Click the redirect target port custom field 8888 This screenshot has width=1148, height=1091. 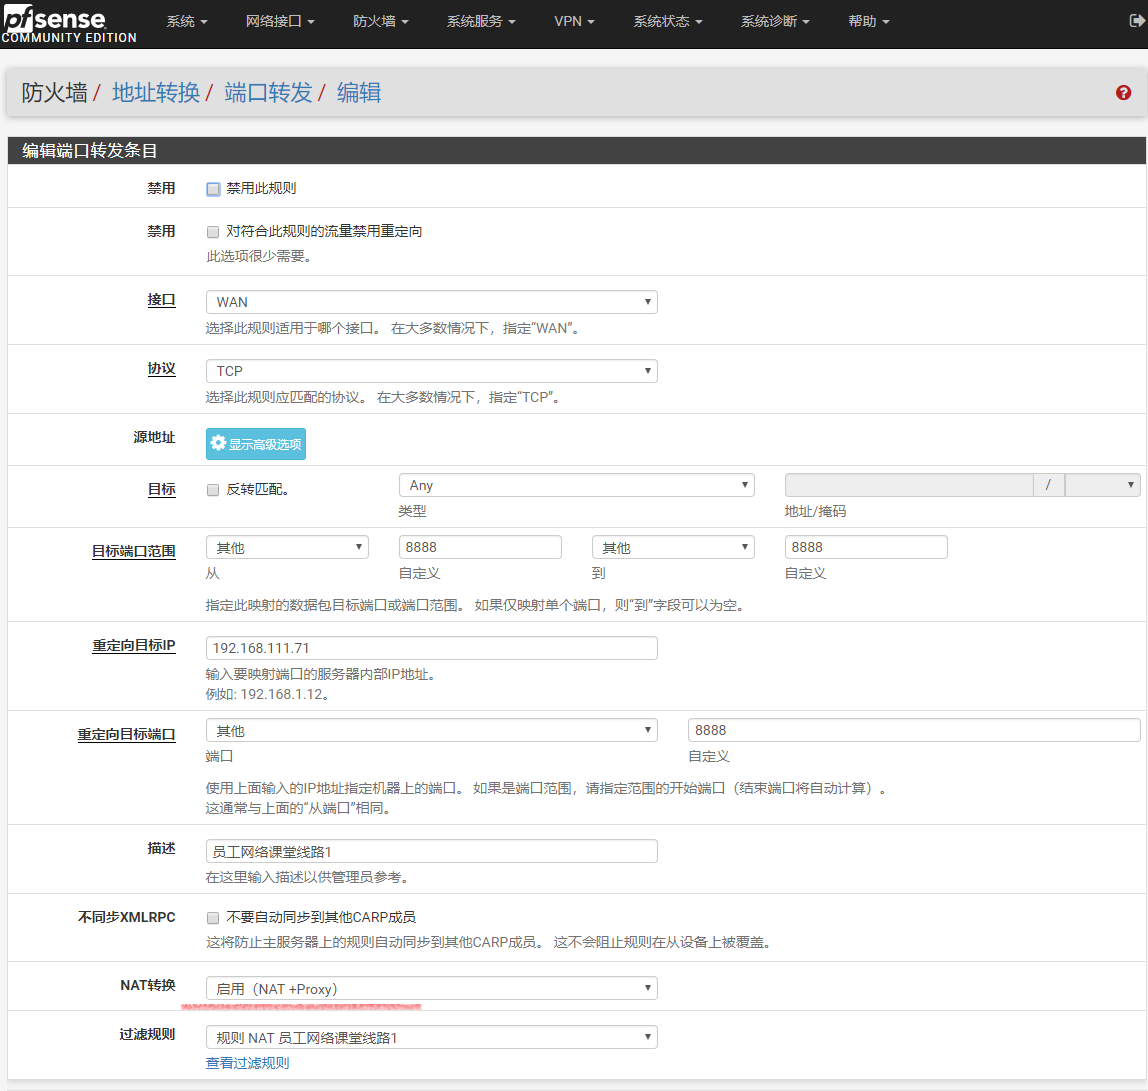pos(914,730)
